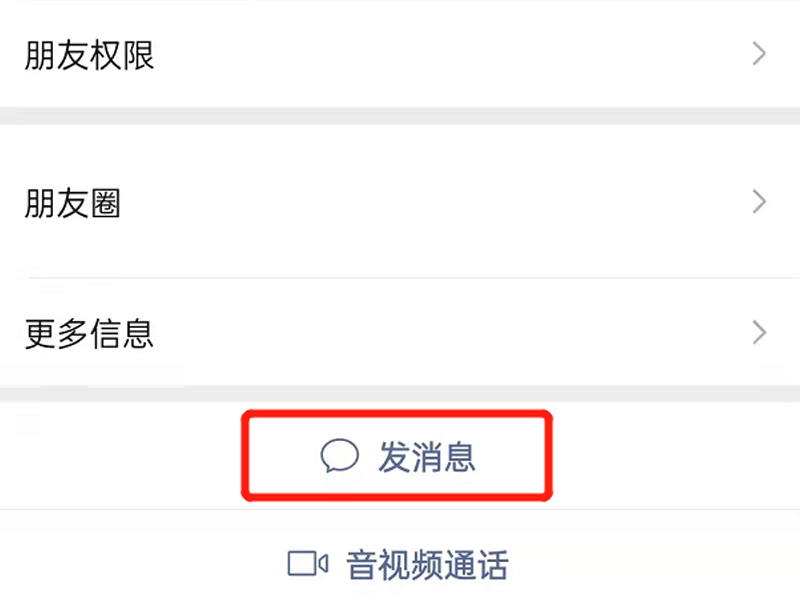Click the 发消息 text to start chatting
This screenshot has height=600, width=800.
[x=427, y=457]
